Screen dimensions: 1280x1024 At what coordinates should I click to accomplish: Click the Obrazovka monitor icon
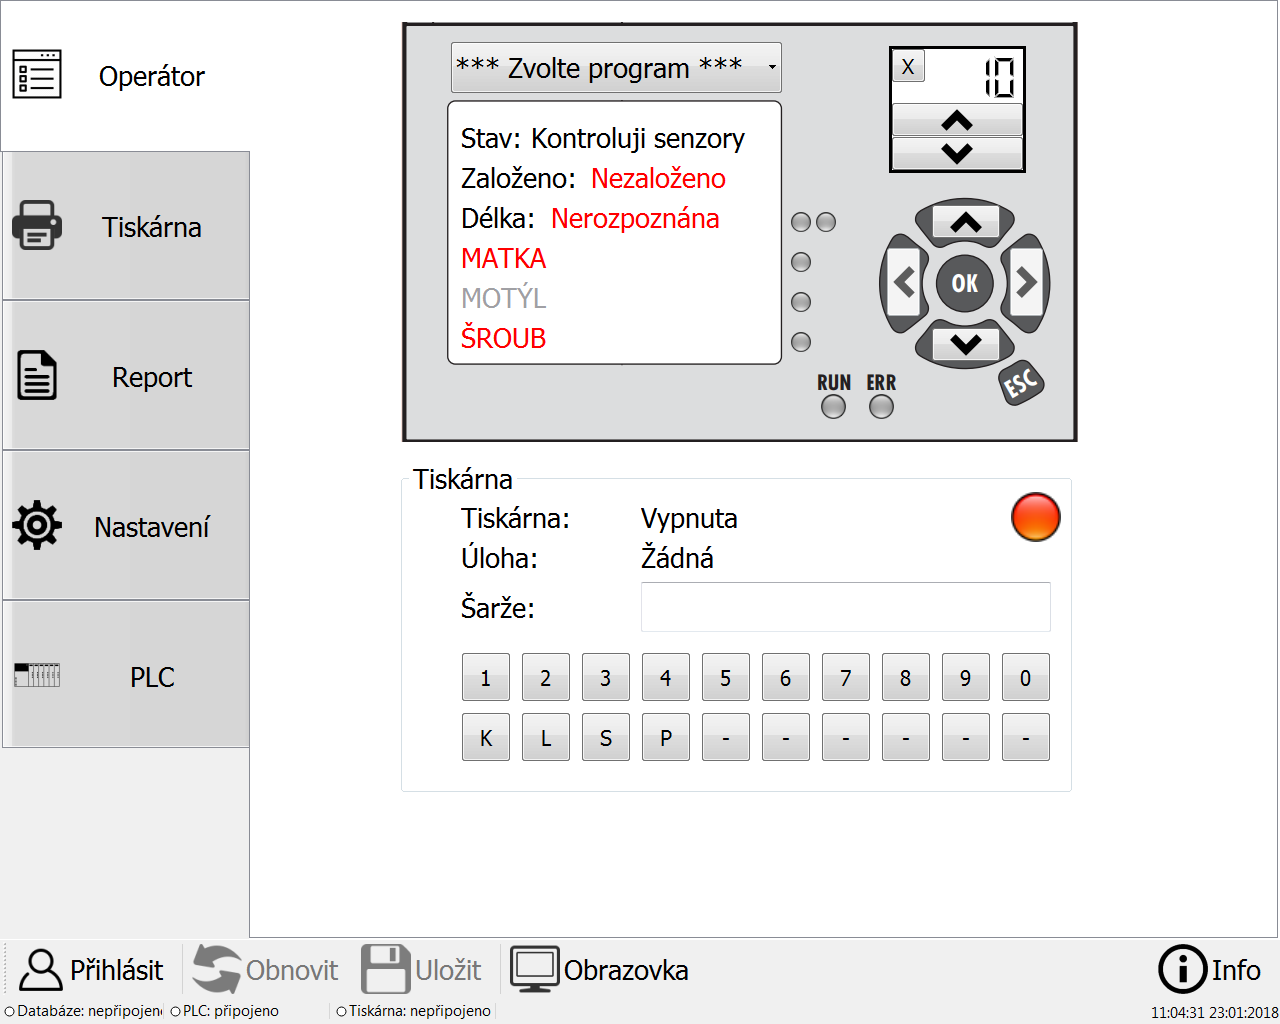pos(534,970)
